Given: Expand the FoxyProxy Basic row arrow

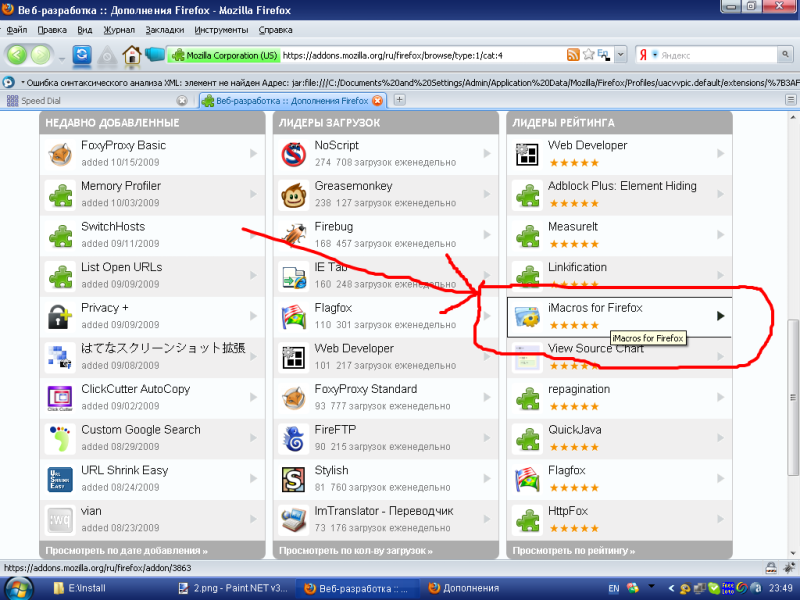Looking at the screenshot, I should (x=254, y=153).
